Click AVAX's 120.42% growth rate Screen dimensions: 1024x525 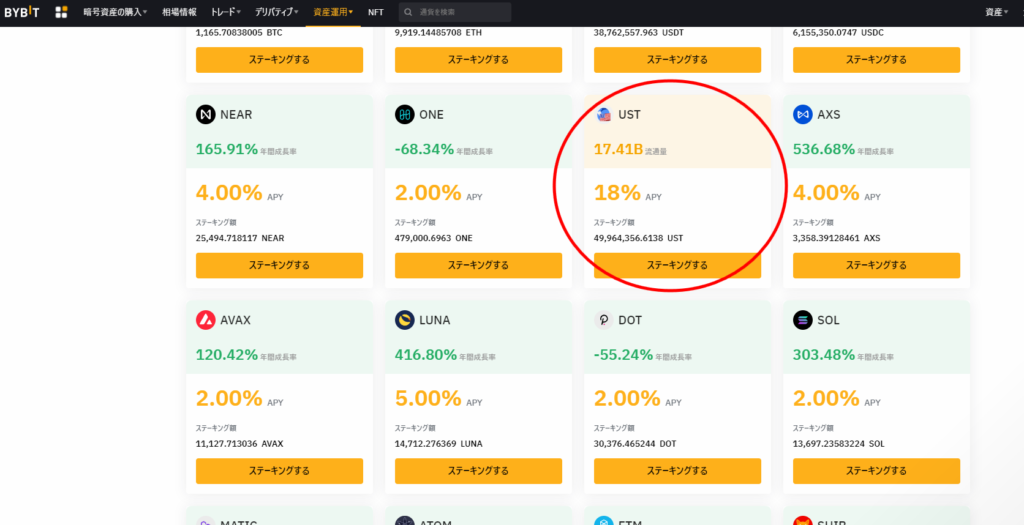click(x=227, y=355)
